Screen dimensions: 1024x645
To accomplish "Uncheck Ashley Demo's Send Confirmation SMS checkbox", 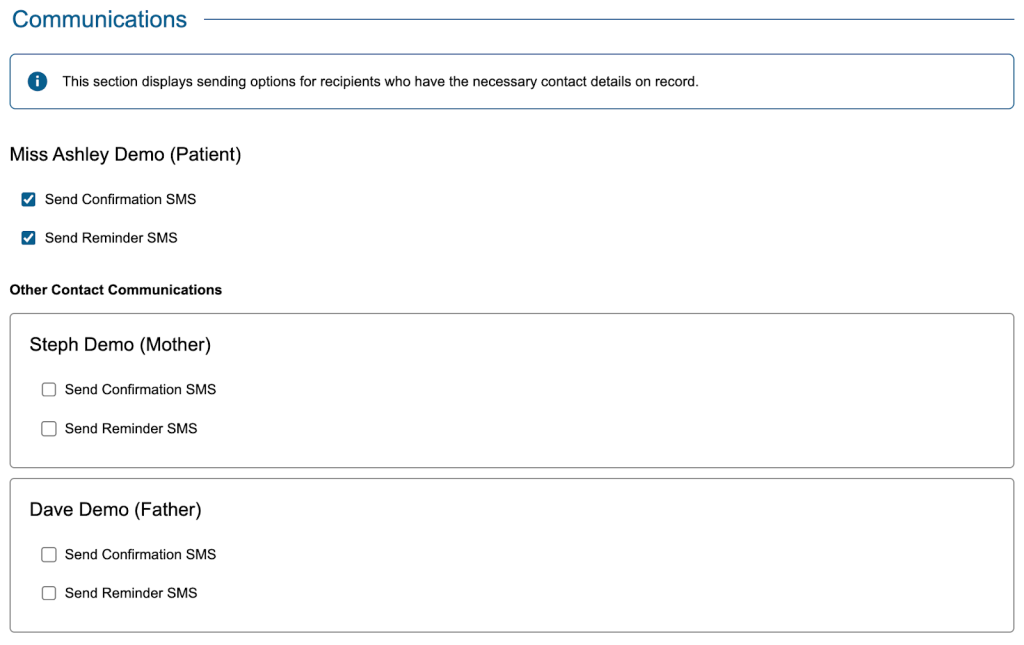I will (29, 200).
